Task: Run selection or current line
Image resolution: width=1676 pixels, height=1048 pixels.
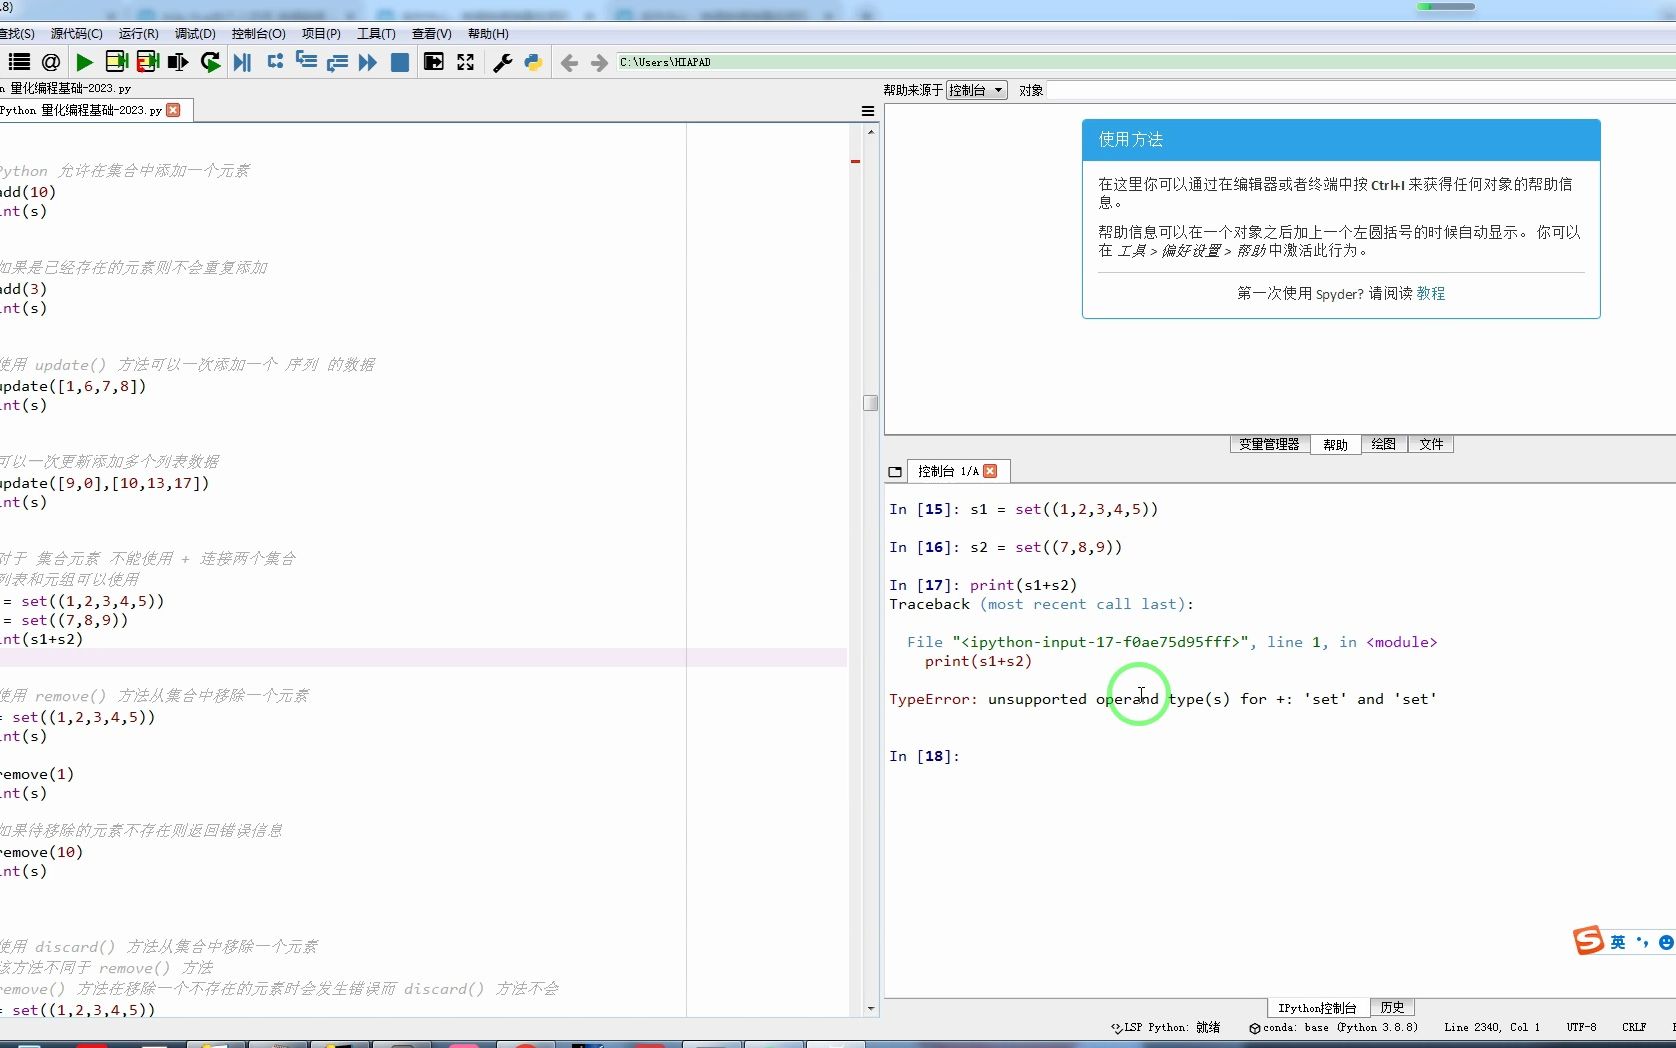Action: [x=178, y=62]
